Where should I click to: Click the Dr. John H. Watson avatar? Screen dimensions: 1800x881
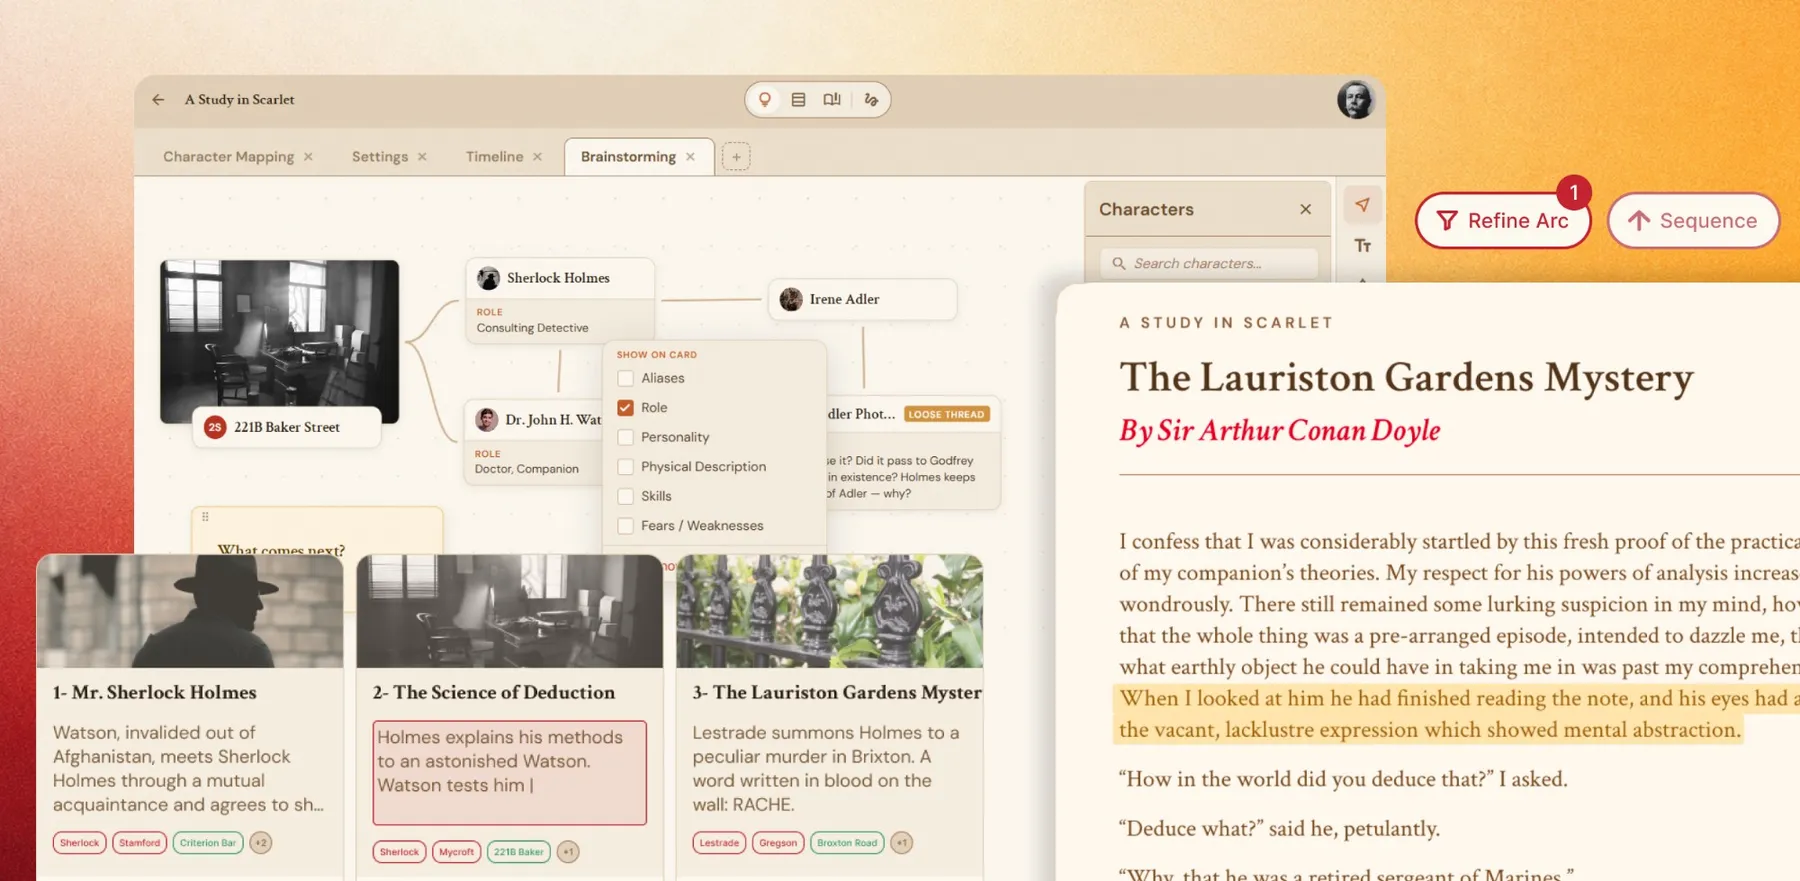(x=487, y=420)
